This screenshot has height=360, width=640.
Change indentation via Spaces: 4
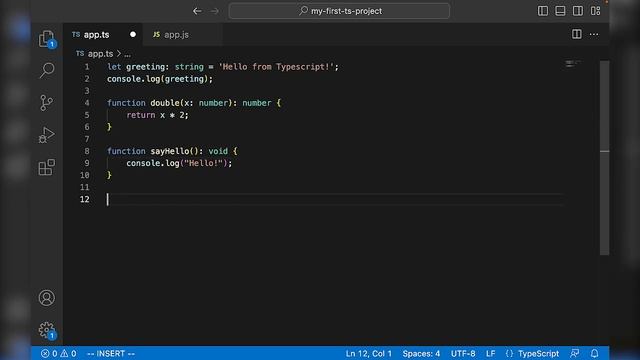coord(421,353)
